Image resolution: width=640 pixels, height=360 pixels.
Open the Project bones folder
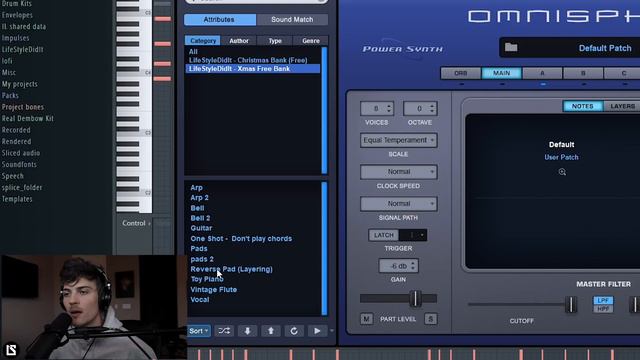[22, 107]
